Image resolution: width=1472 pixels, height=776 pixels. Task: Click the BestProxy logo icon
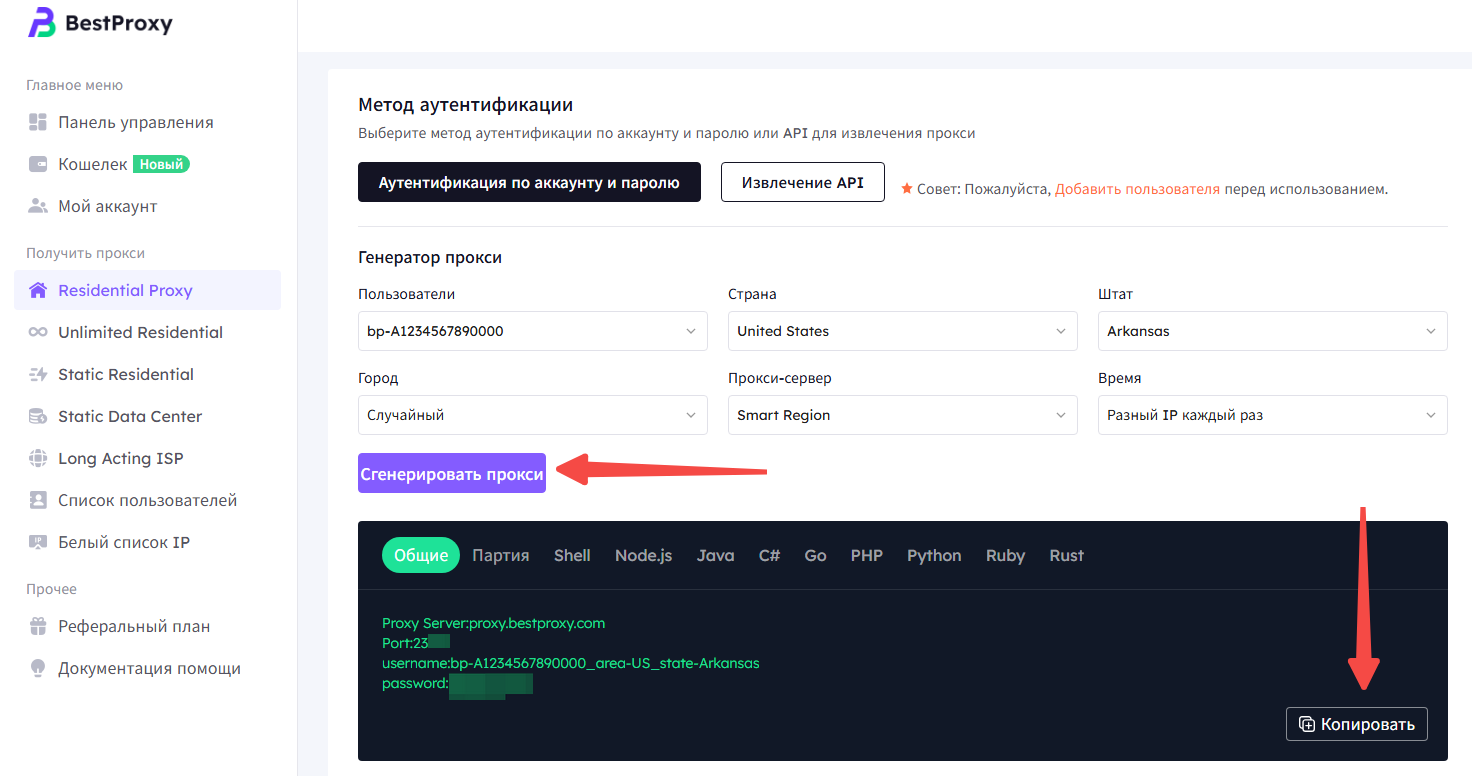[42, 23]
